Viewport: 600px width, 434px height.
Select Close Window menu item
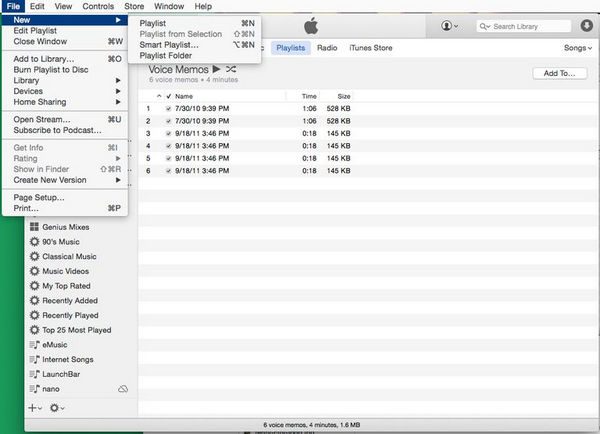click(65, 41)
